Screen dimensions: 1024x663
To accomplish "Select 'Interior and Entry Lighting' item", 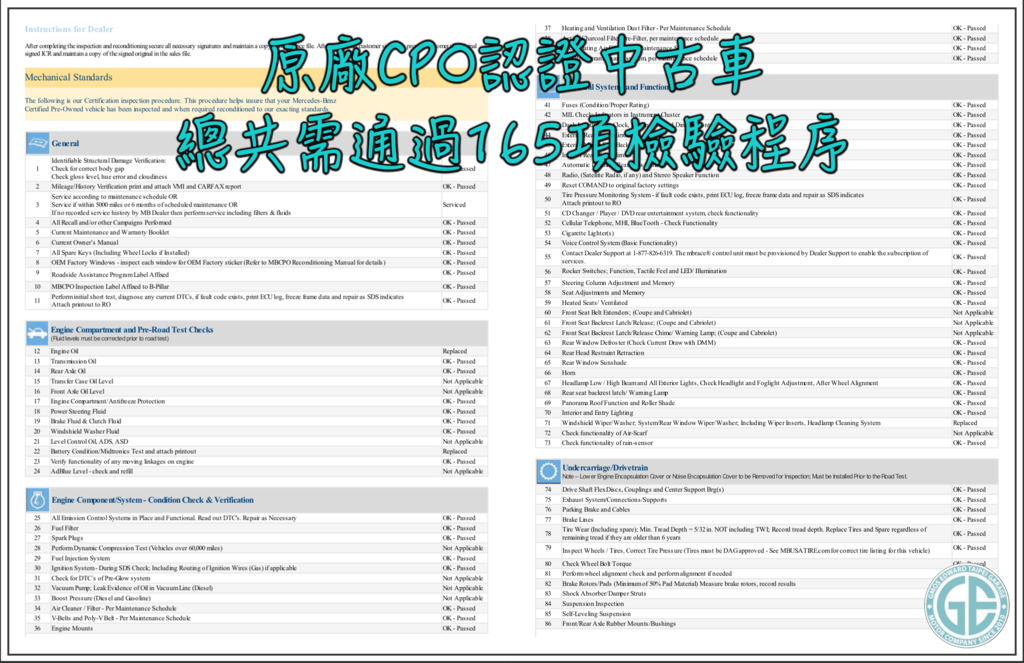I will click(x=598, y=413).
